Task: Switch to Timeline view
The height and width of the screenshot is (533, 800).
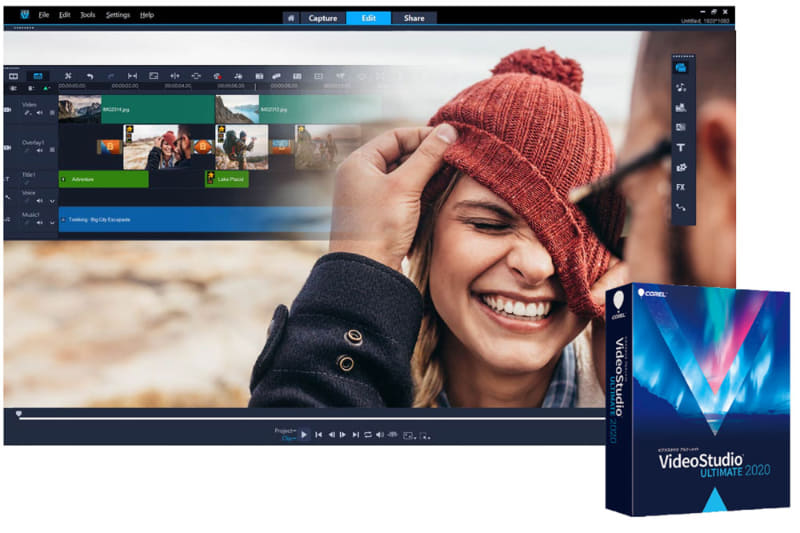Action: pos(38,76)
